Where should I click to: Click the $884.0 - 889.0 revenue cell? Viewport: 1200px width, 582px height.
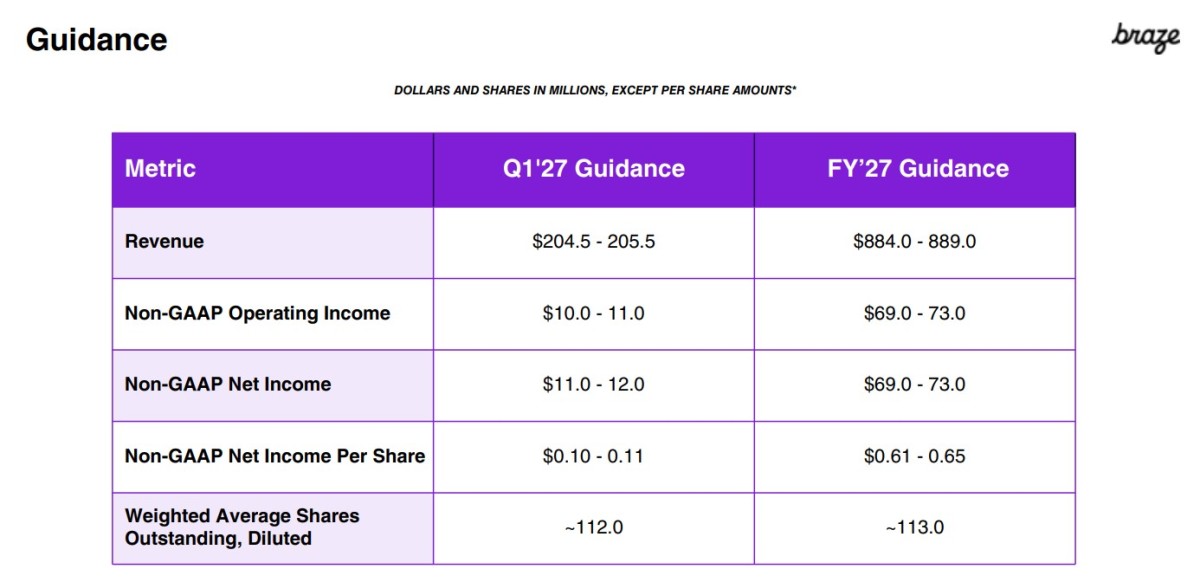tap(915, 242)
